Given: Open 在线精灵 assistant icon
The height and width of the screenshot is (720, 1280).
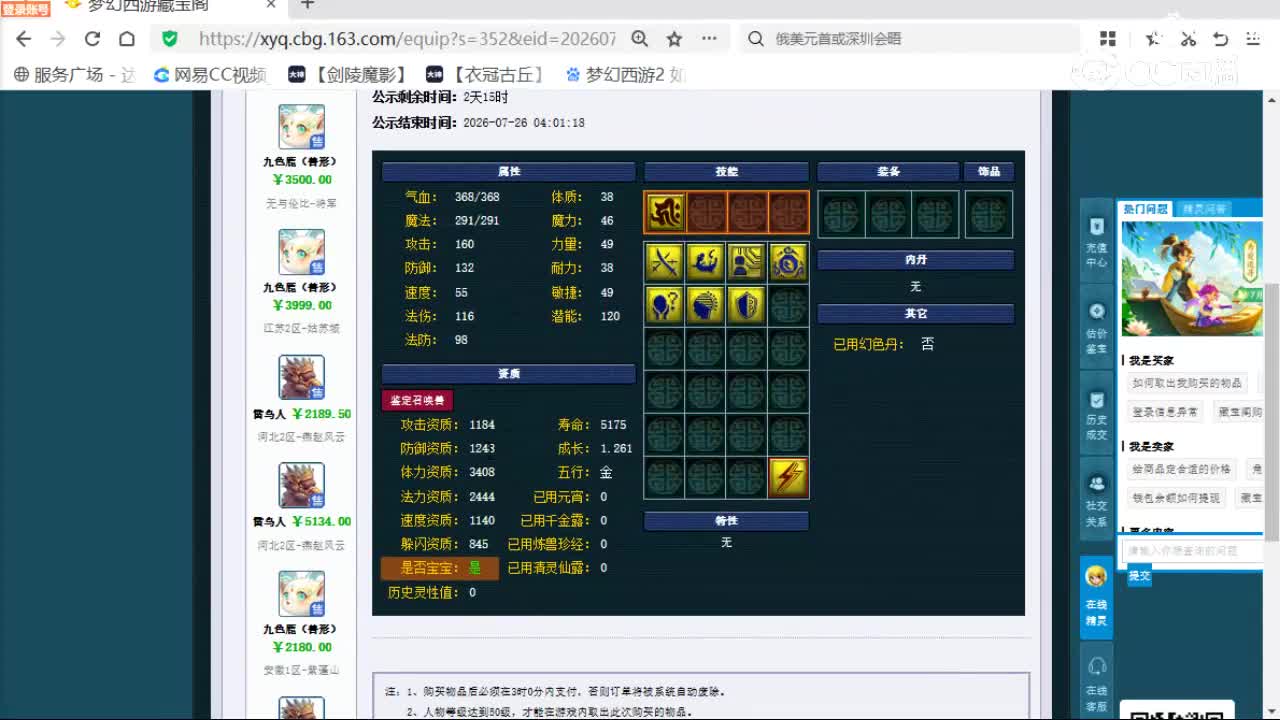Looking at the screenshot, I should coord(1096,597).
